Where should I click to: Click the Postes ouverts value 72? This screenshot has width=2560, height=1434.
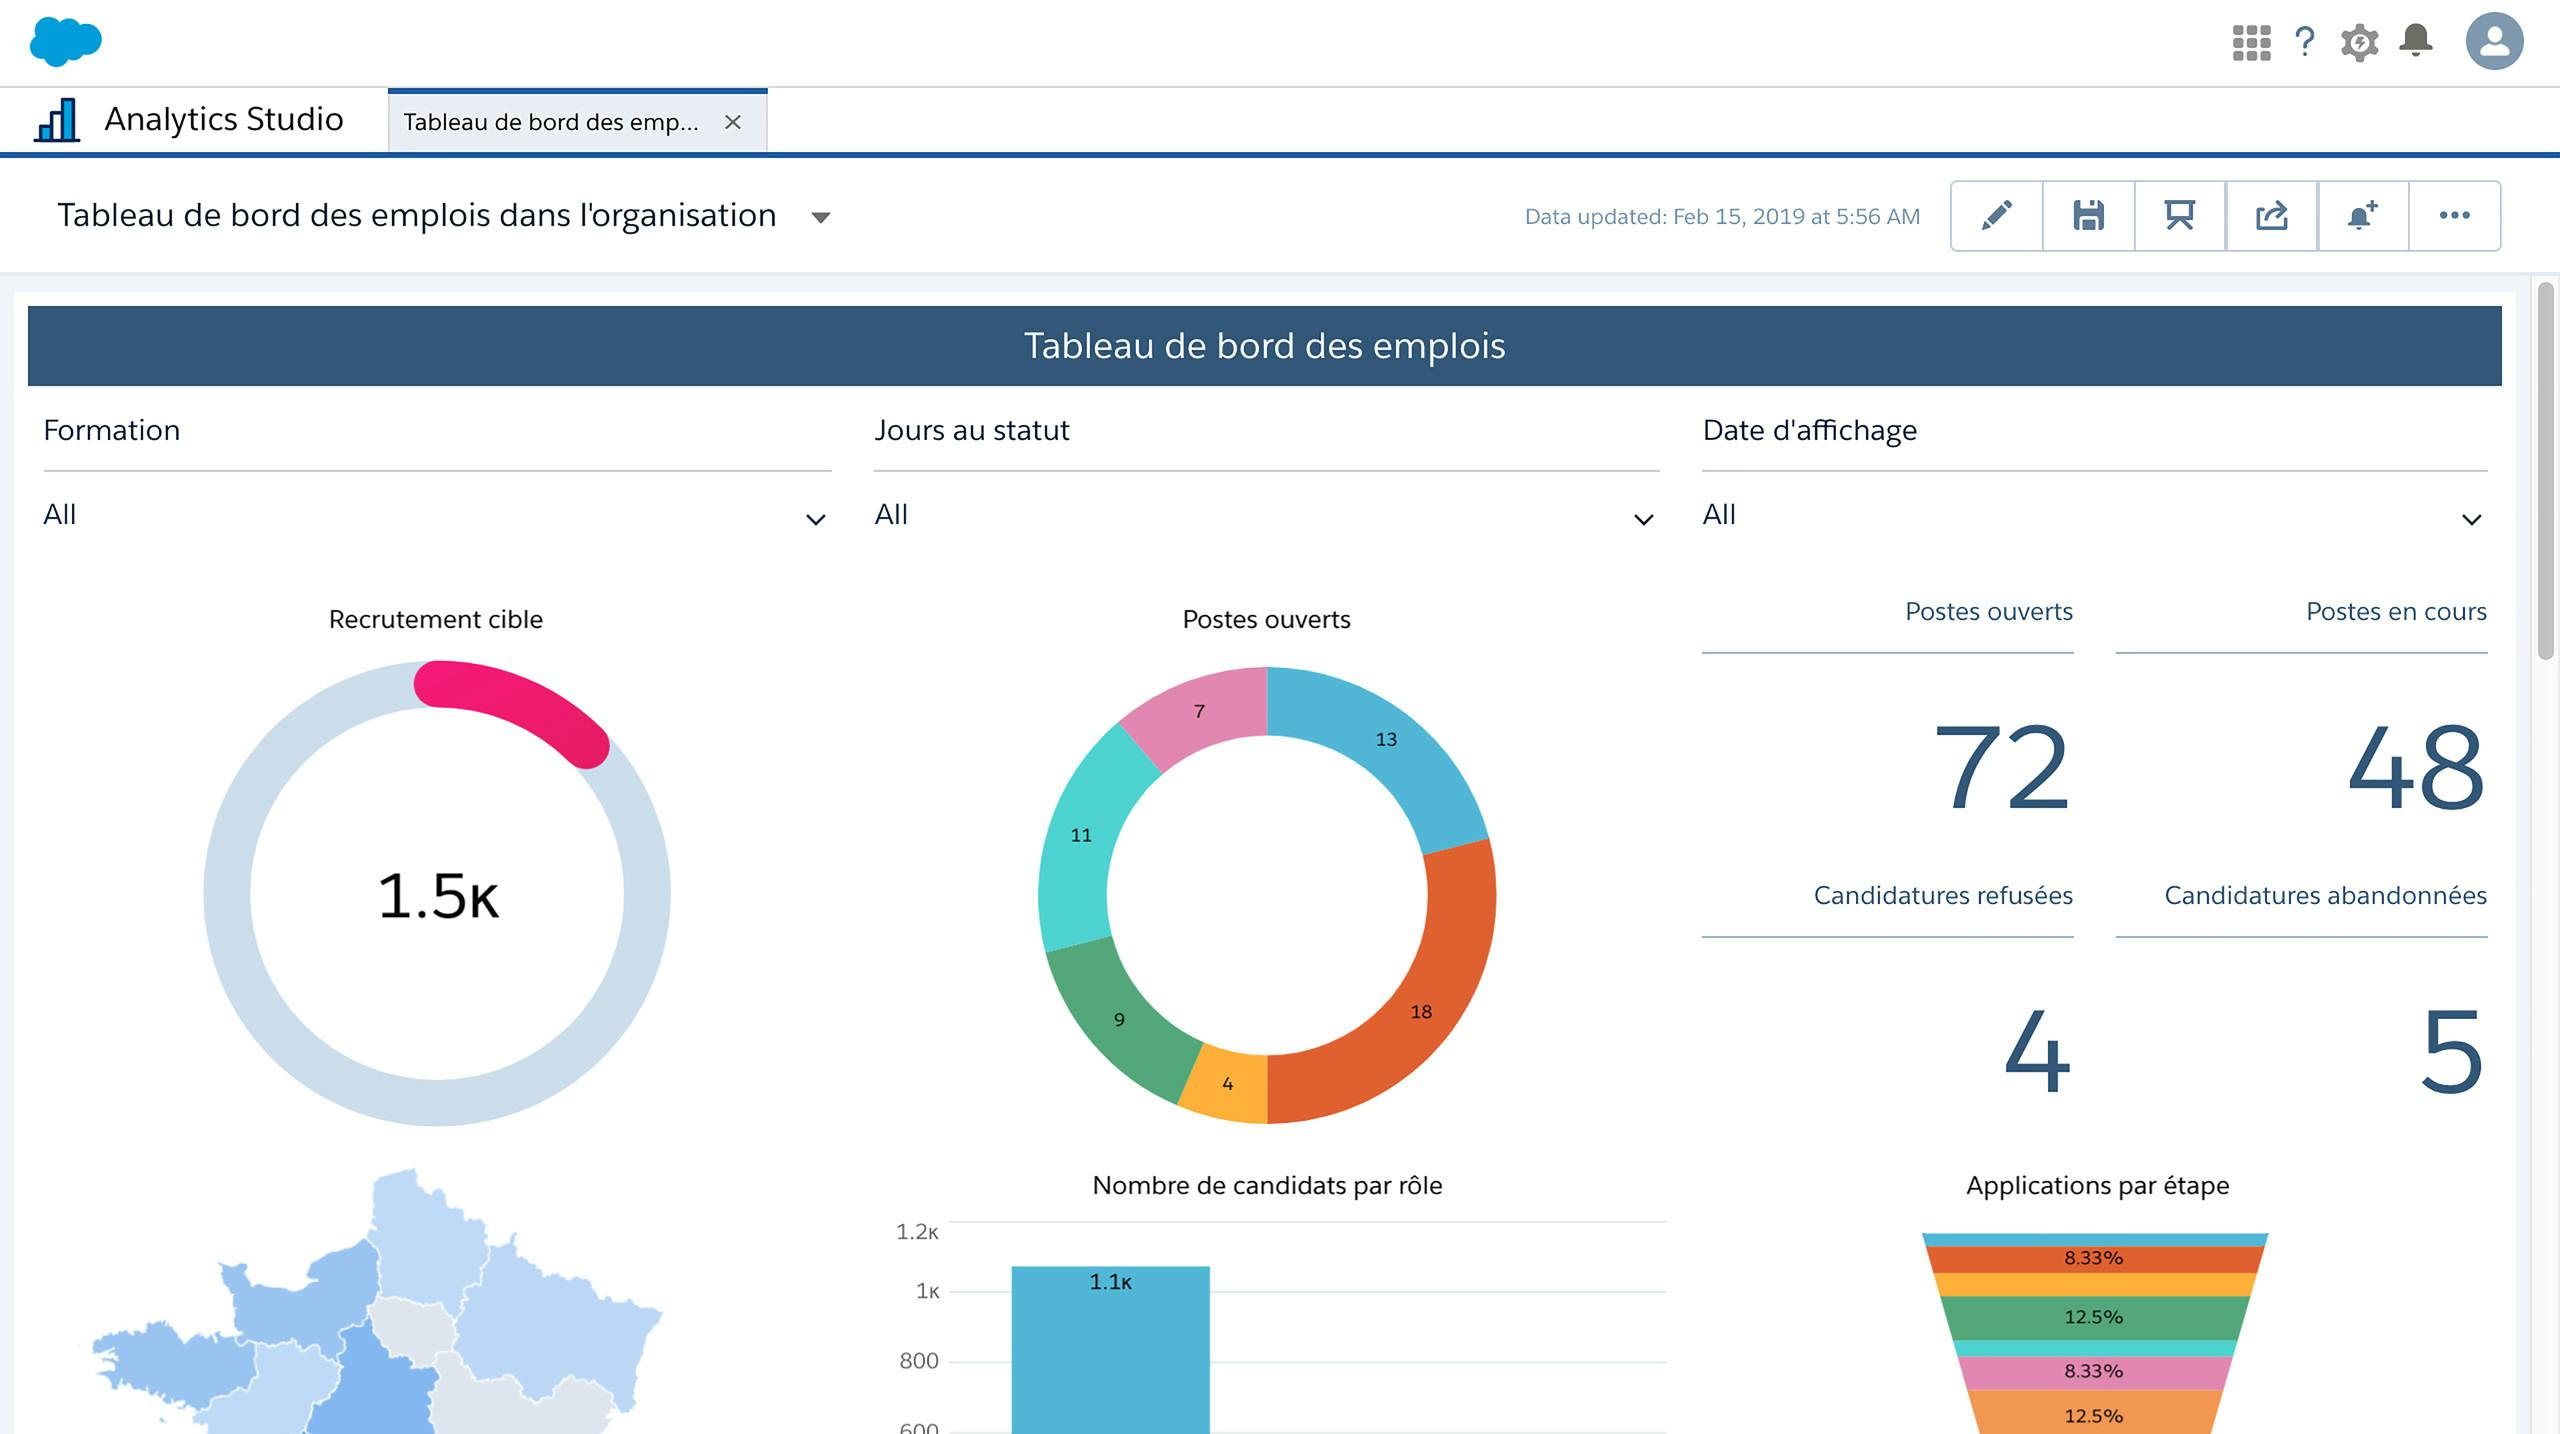pyautogui.click(x=2001, y=768)
